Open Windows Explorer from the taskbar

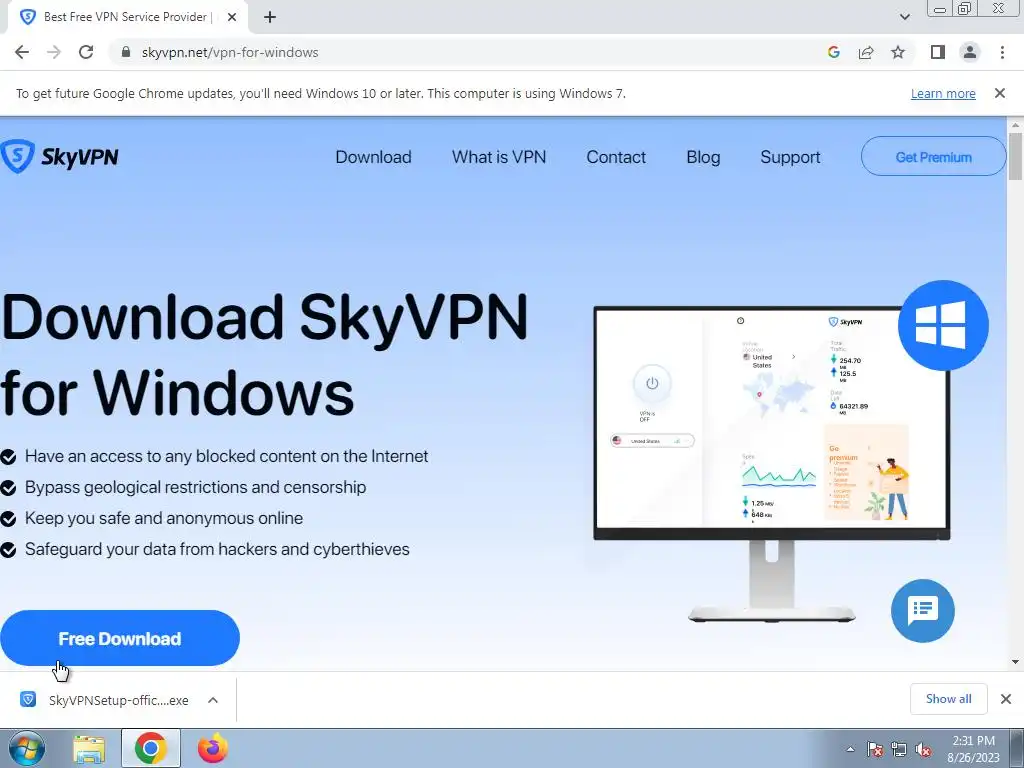point(89,749)
